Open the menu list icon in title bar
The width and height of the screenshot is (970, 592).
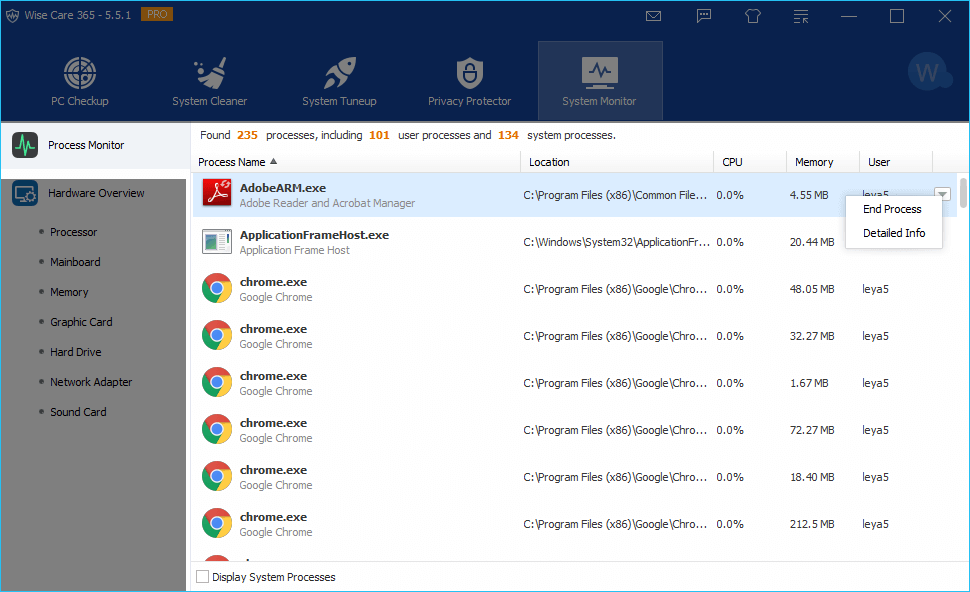click(801, 16)
